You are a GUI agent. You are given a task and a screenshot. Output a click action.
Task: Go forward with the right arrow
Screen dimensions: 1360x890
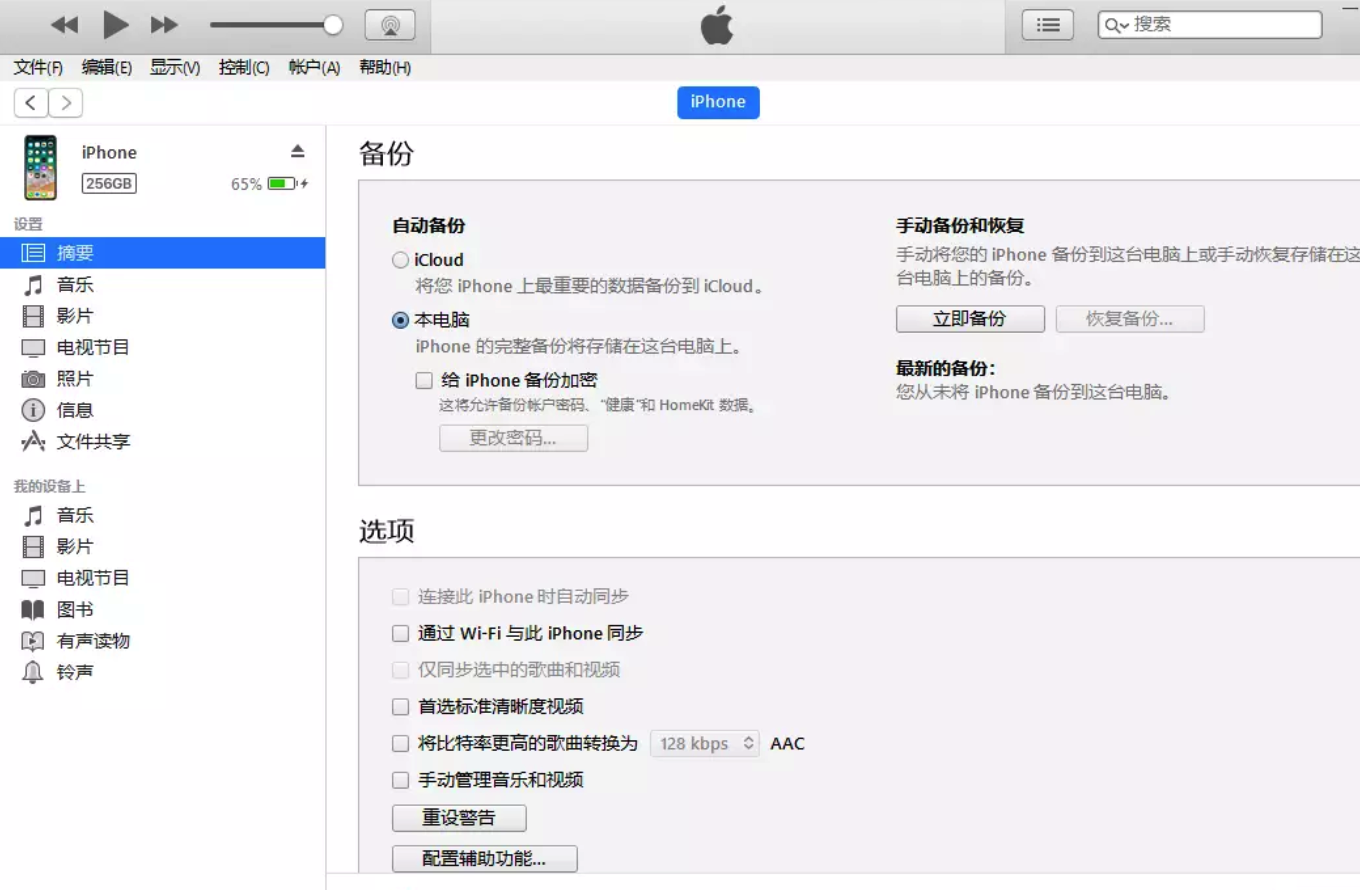(x=66, y=102)
